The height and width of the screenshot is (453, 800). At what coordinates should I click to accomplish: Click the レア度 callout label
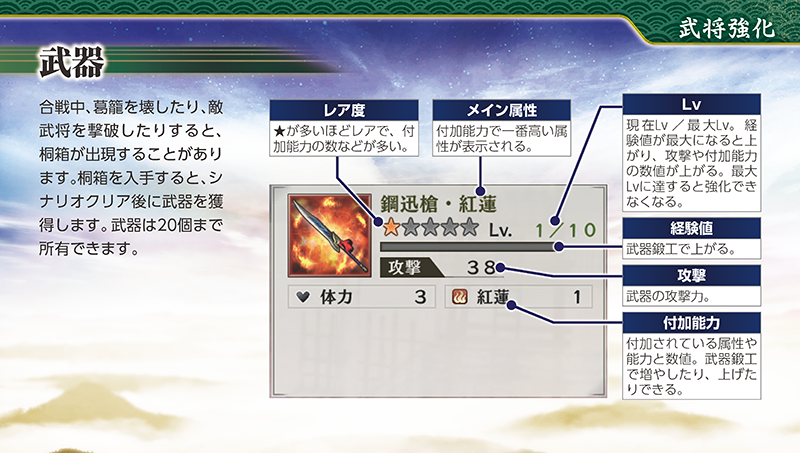click(344, 110)
